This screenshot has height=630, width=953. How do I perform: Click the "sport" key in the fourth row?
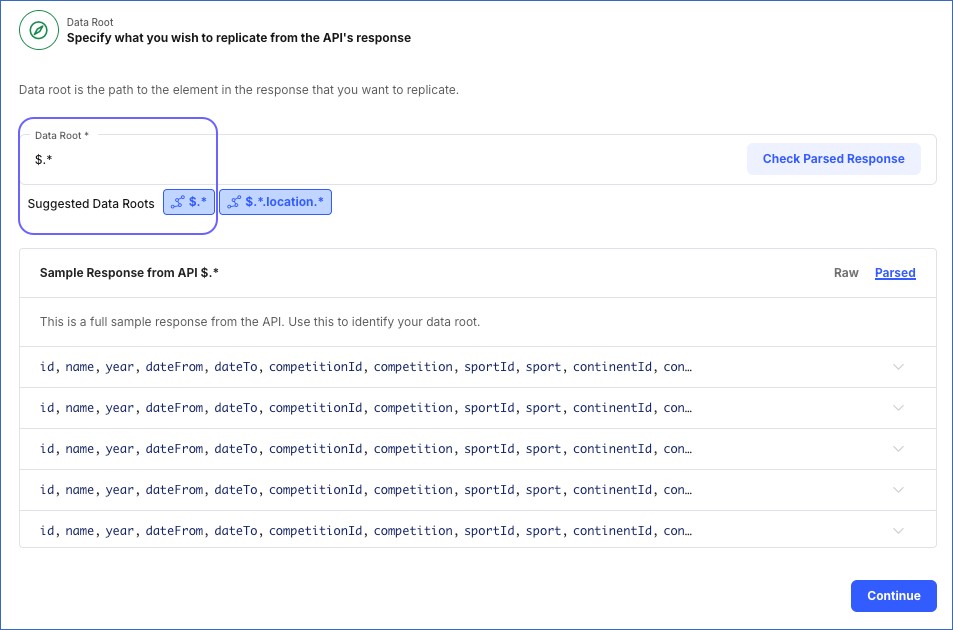tap(543, 489)
